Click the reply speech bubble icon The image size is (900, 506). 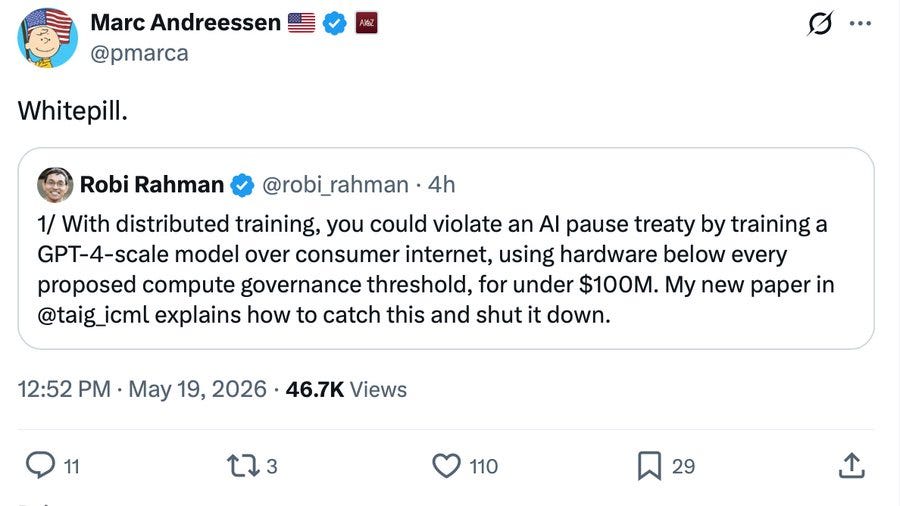pos(41,465)
